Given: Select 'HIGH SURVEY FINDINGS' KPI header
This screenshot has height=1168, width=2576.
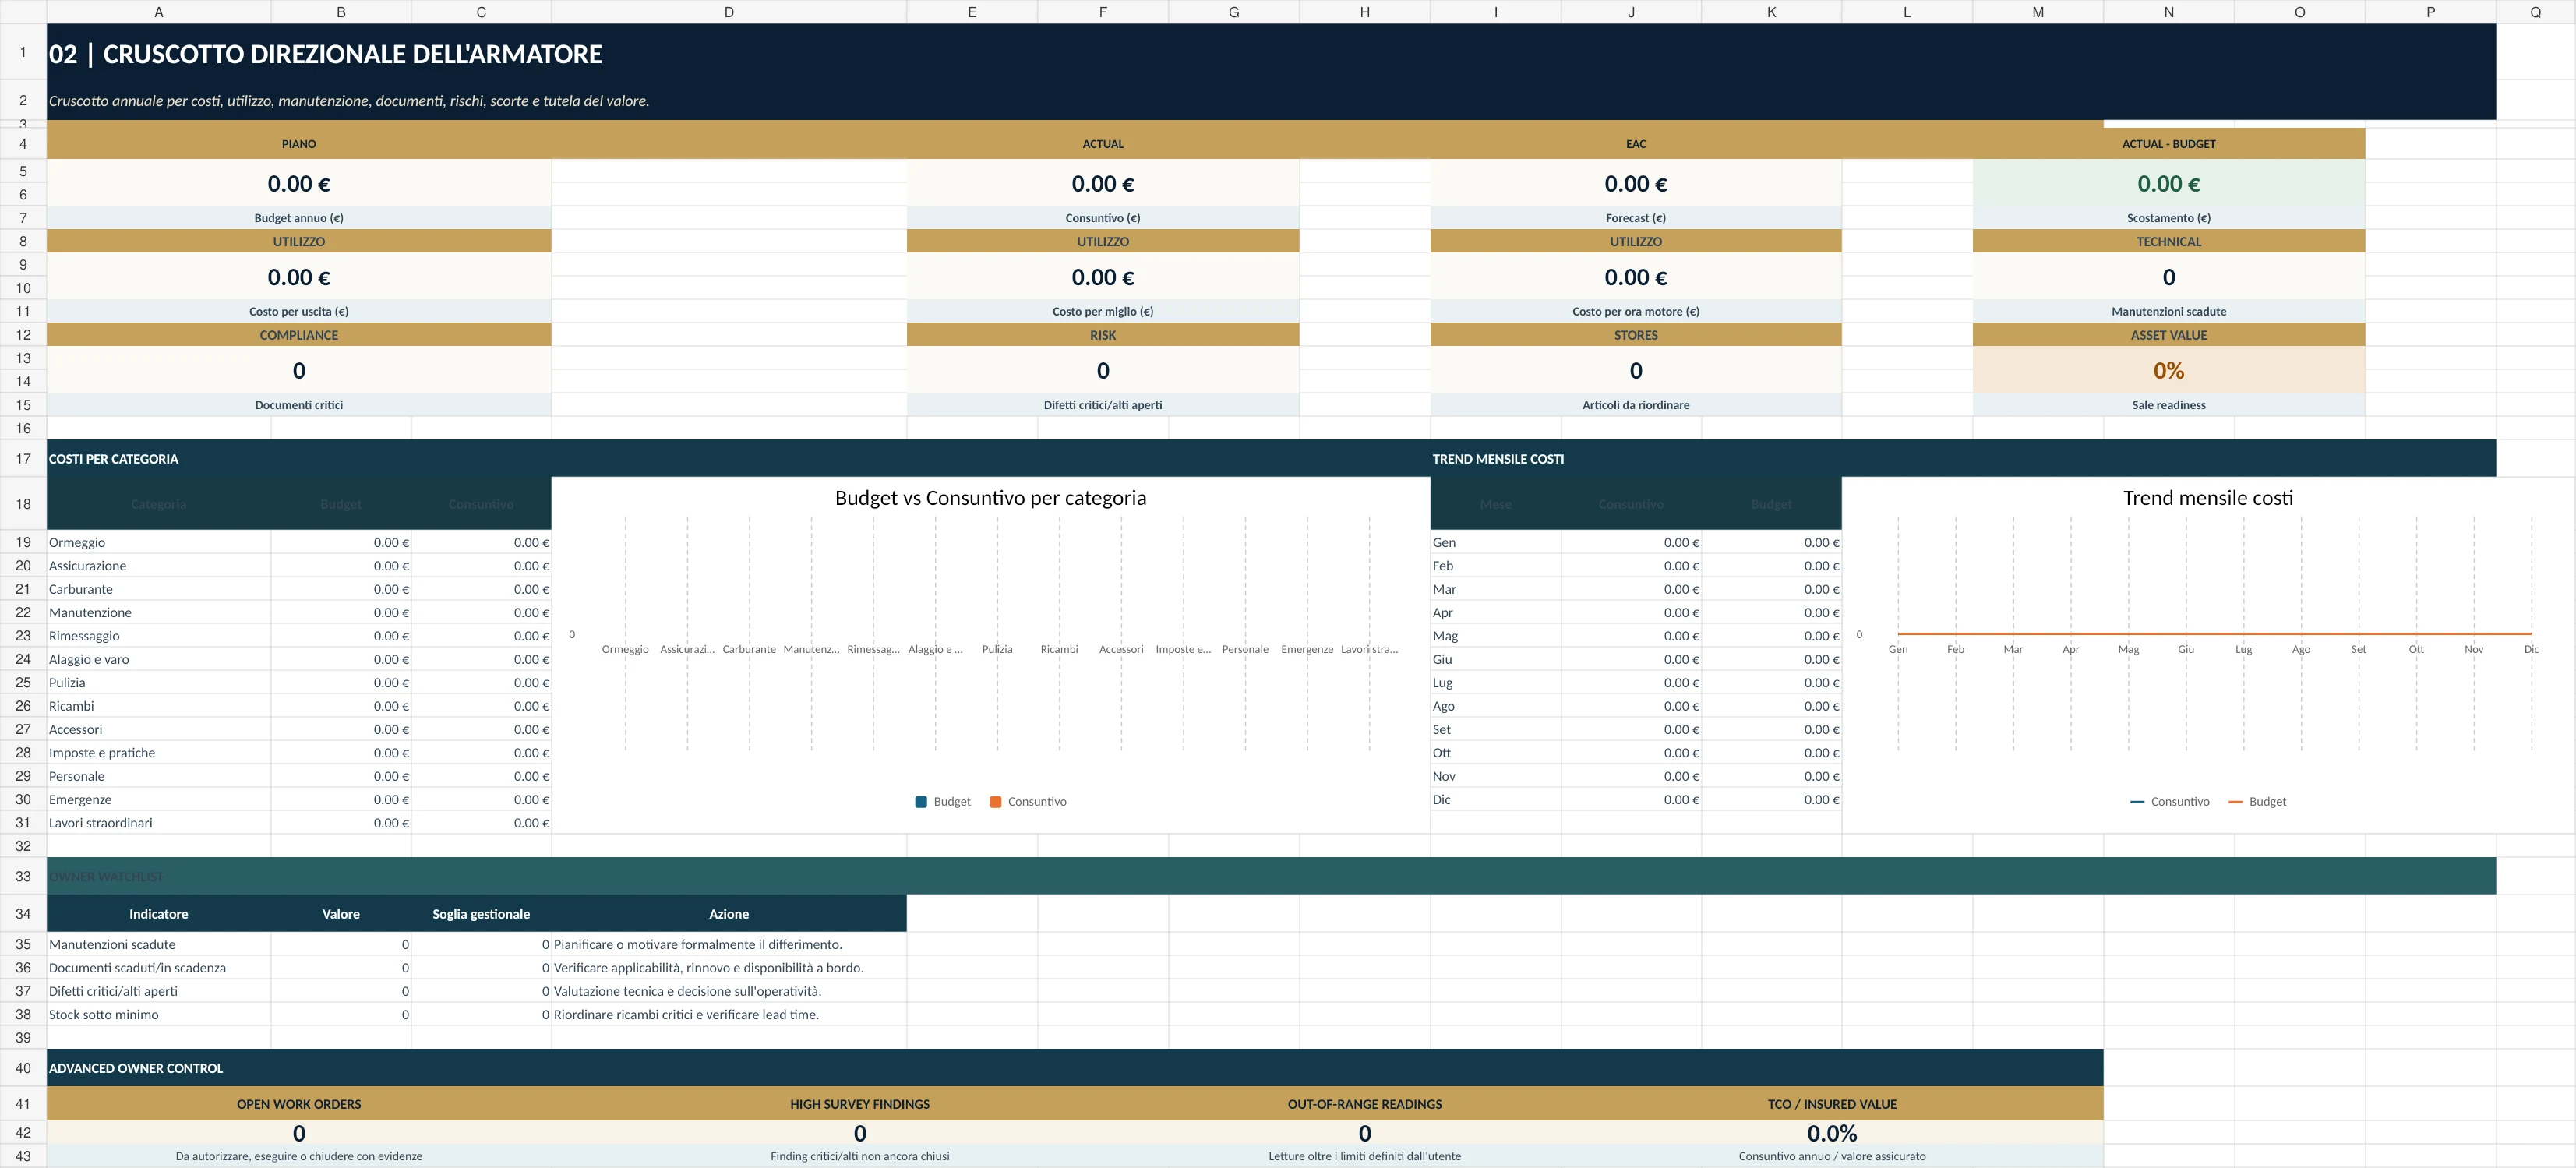Looking at the screenshot, I should (x=860, y=1104).
